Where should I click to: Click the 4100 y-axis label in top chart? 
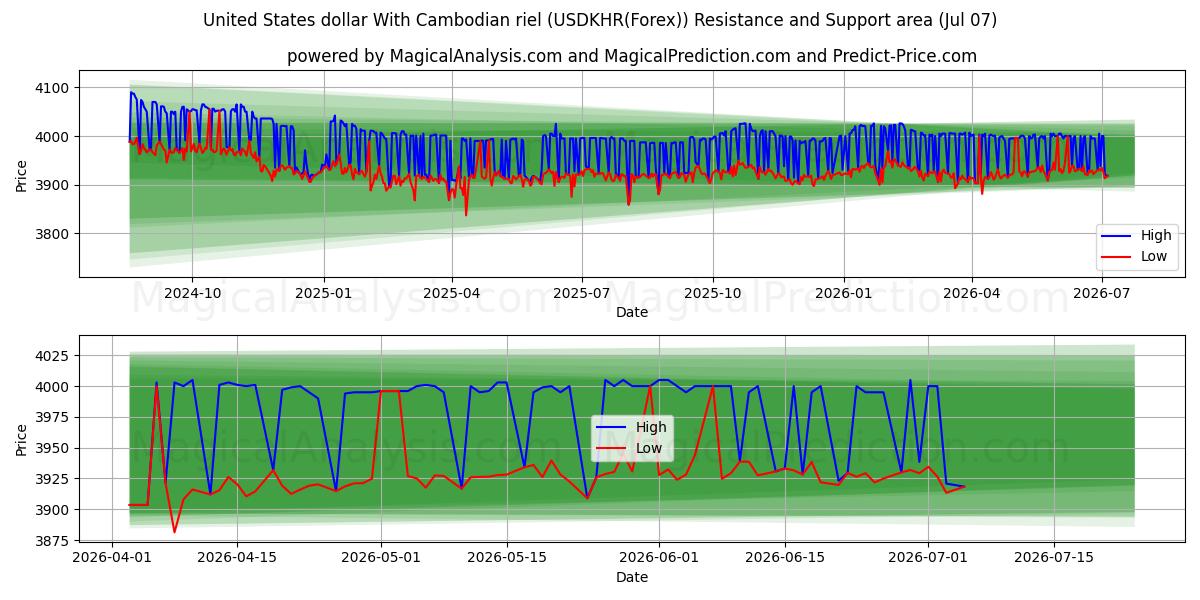point(54,88)
